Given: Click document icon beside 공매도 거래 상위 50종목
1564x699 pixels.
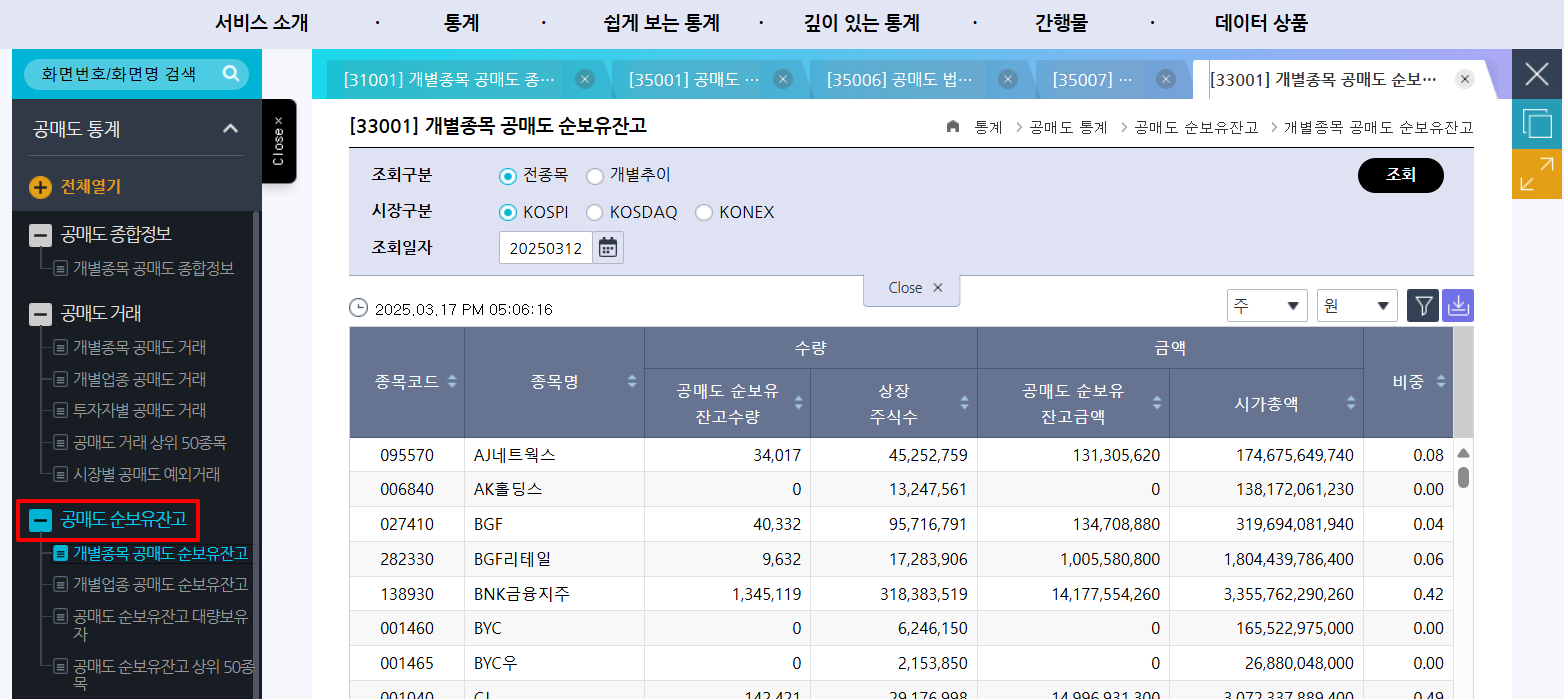Looking at the screenshot, I should click(x=61, y=442).
